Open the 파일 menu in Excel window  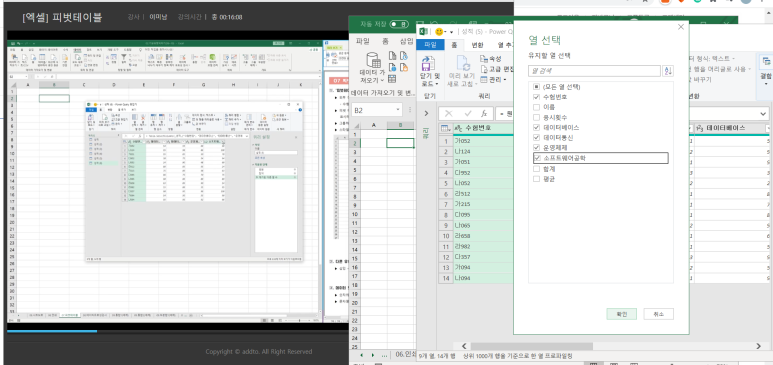click(363, 41)
